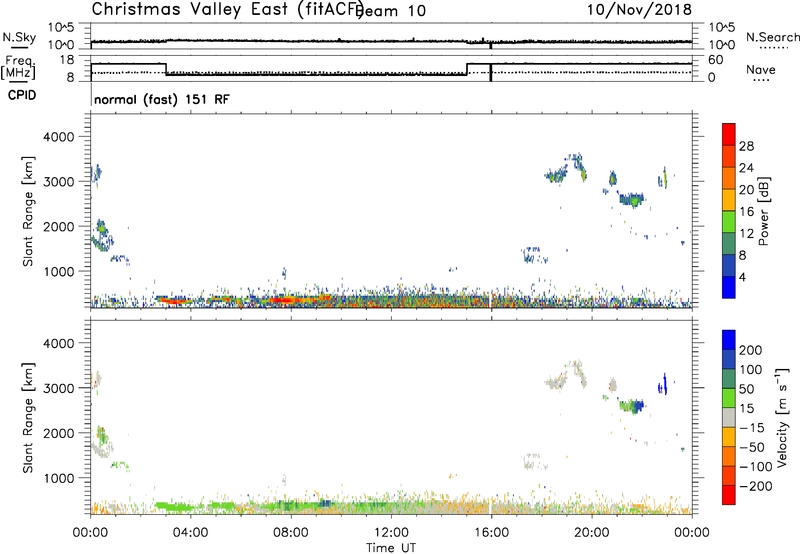Click the '-100' value on velocity colorbar

pyautogui.click(x=757, y=466)
